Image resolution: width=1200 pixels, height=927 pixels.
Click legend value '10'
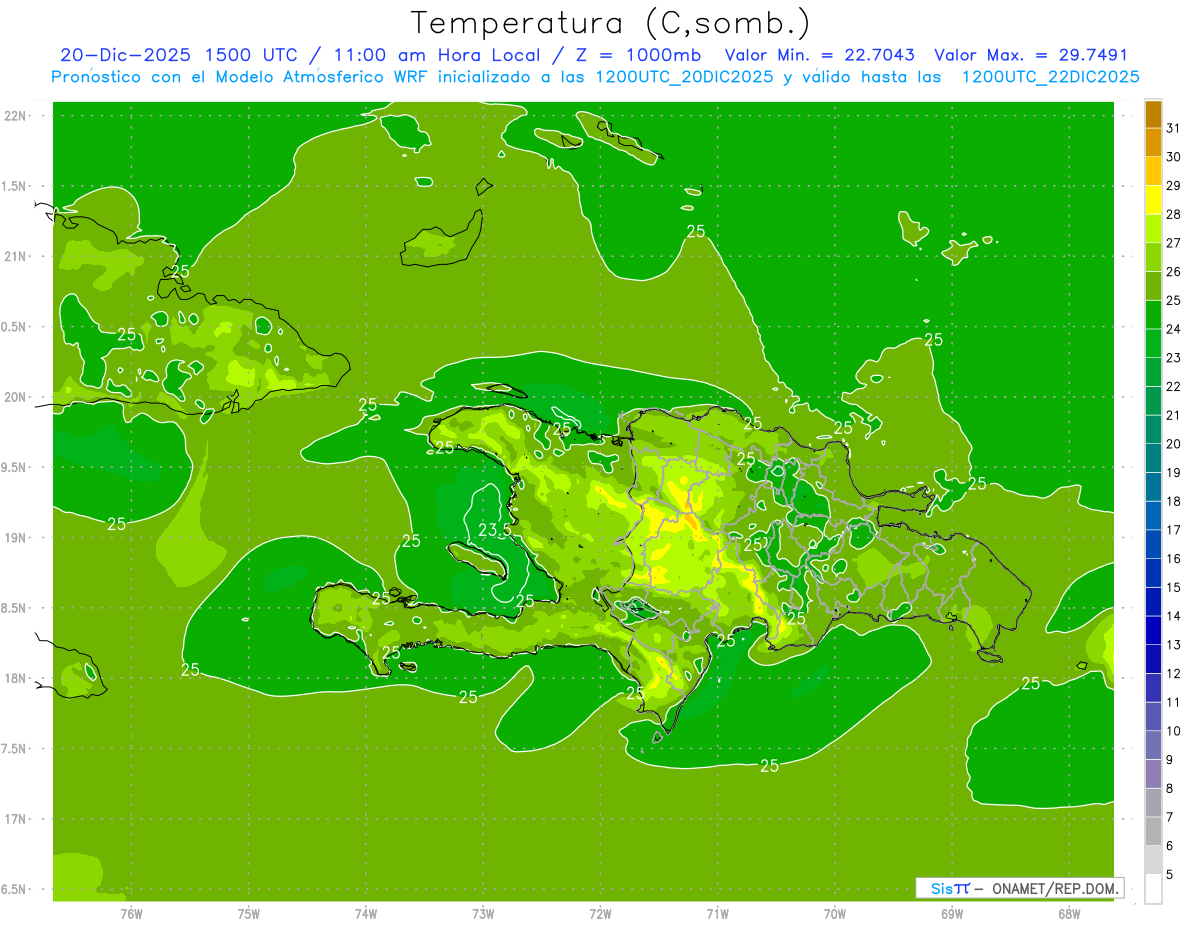pos(1173,732)
